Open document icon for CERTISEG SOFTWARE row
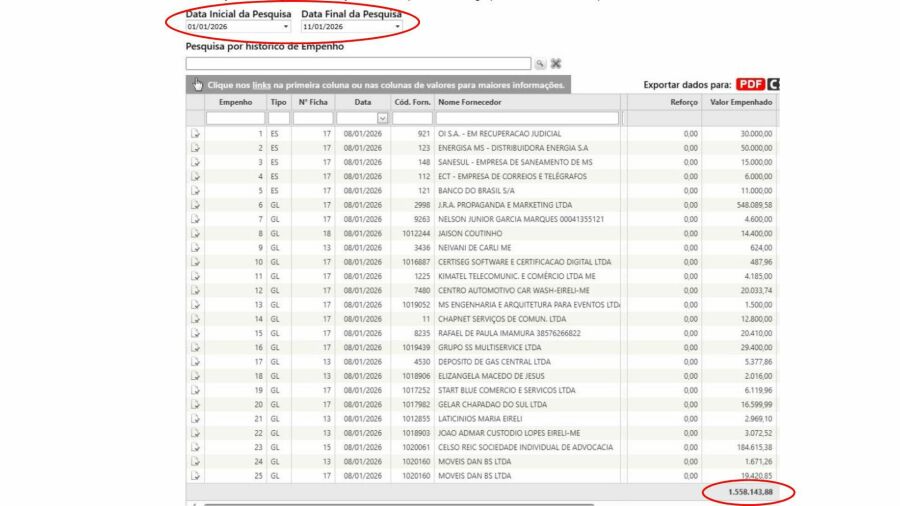This screenshot has height=506, width=900. tap(195, 262)
